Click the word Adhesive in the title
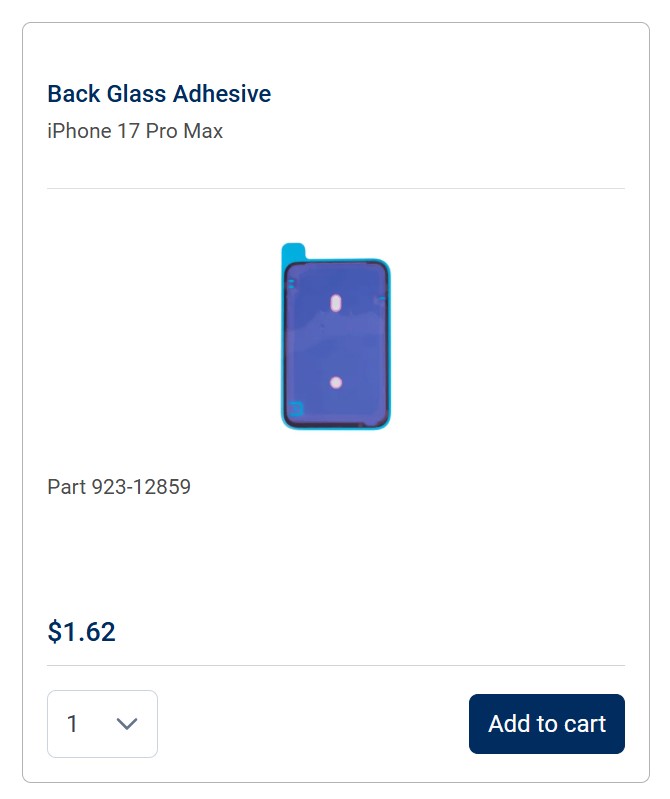This screenshot has width=670, height=799. [221, 94]
